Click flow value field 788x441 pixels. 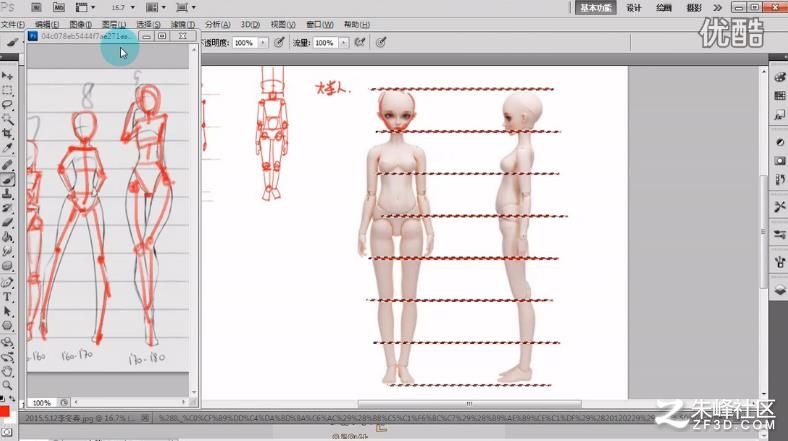pyautogui.click(x=326, y=43)
